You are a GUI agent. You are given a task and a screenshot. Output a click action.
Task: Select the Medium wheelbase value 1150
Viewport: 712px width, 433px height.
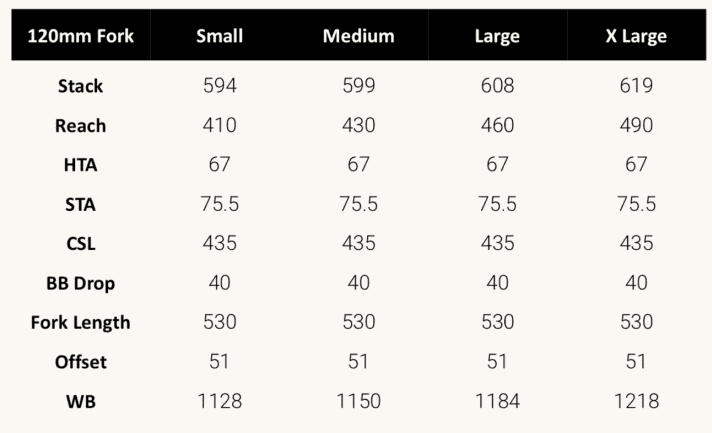359,402
